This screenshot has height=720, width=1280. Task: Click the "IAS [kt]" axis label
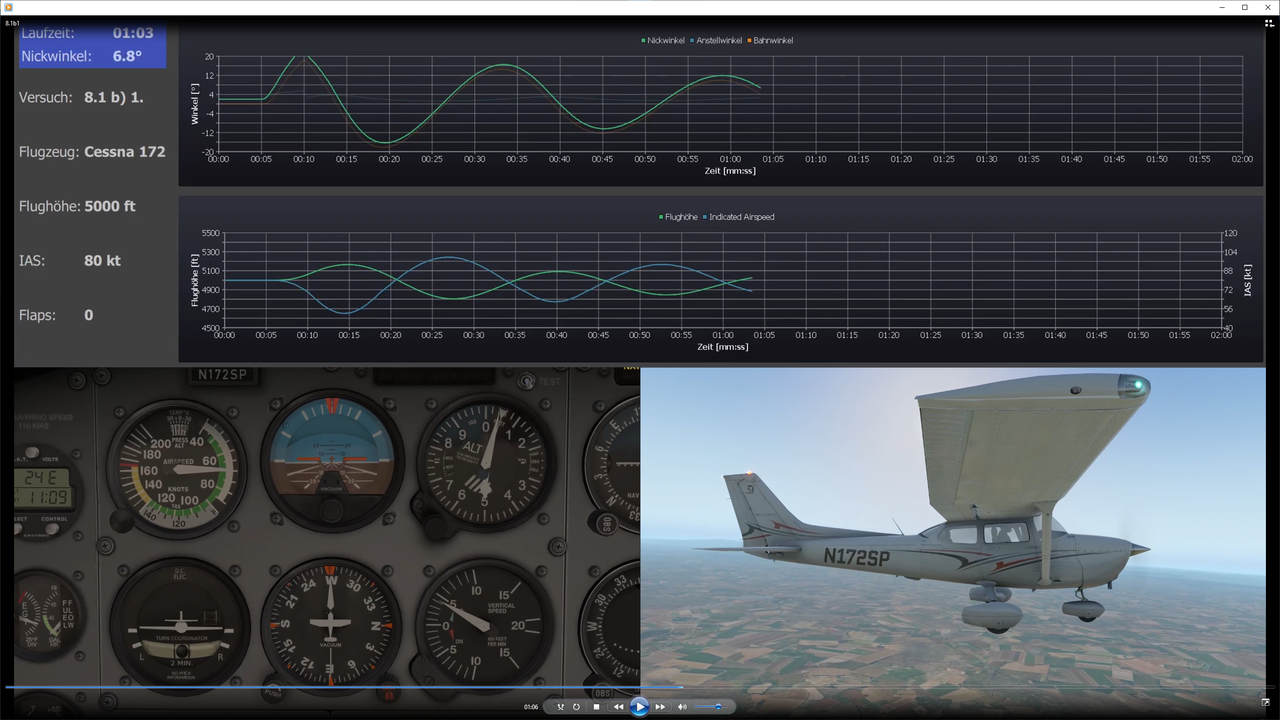pyautogui.click(x=1248, y=281)
